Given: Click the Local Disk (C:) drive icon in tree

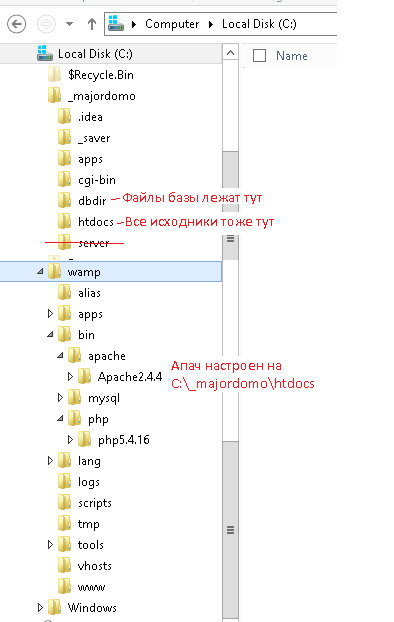Looking at the screenshot, I should tap(45, 53).
